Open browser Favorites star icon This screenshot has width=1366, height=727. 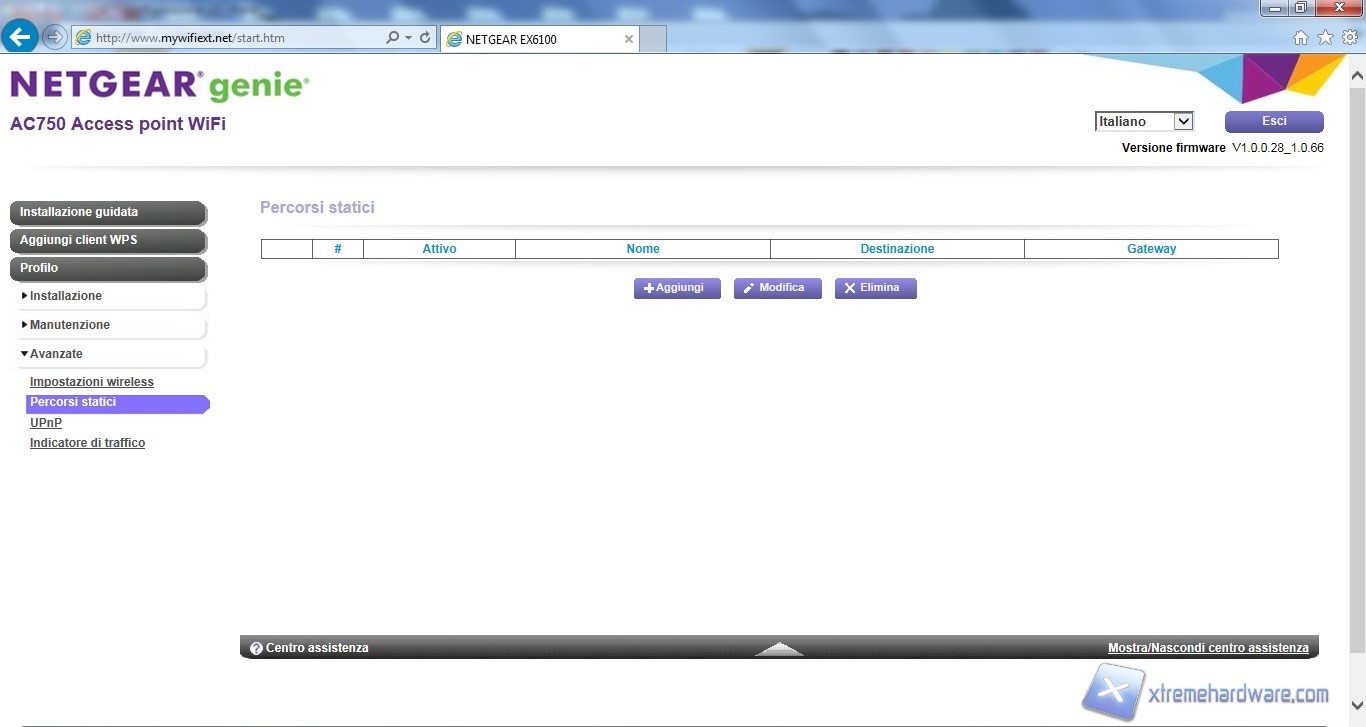pos(1325,38)
